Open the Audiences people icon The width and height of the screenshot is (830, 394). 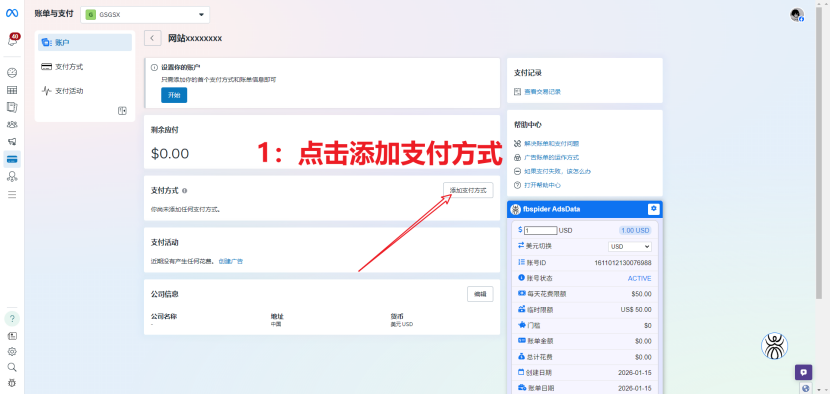[12, 124]
